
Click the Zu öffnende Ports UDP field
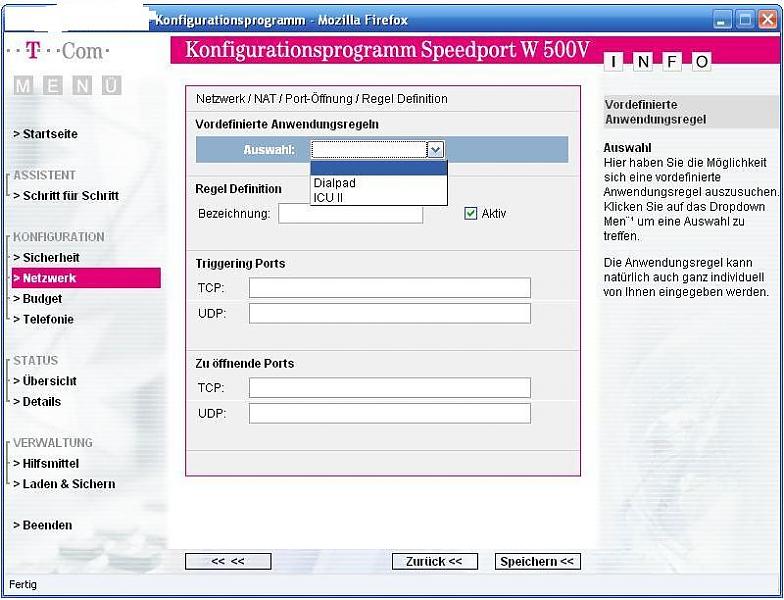(x=389, y=413)
